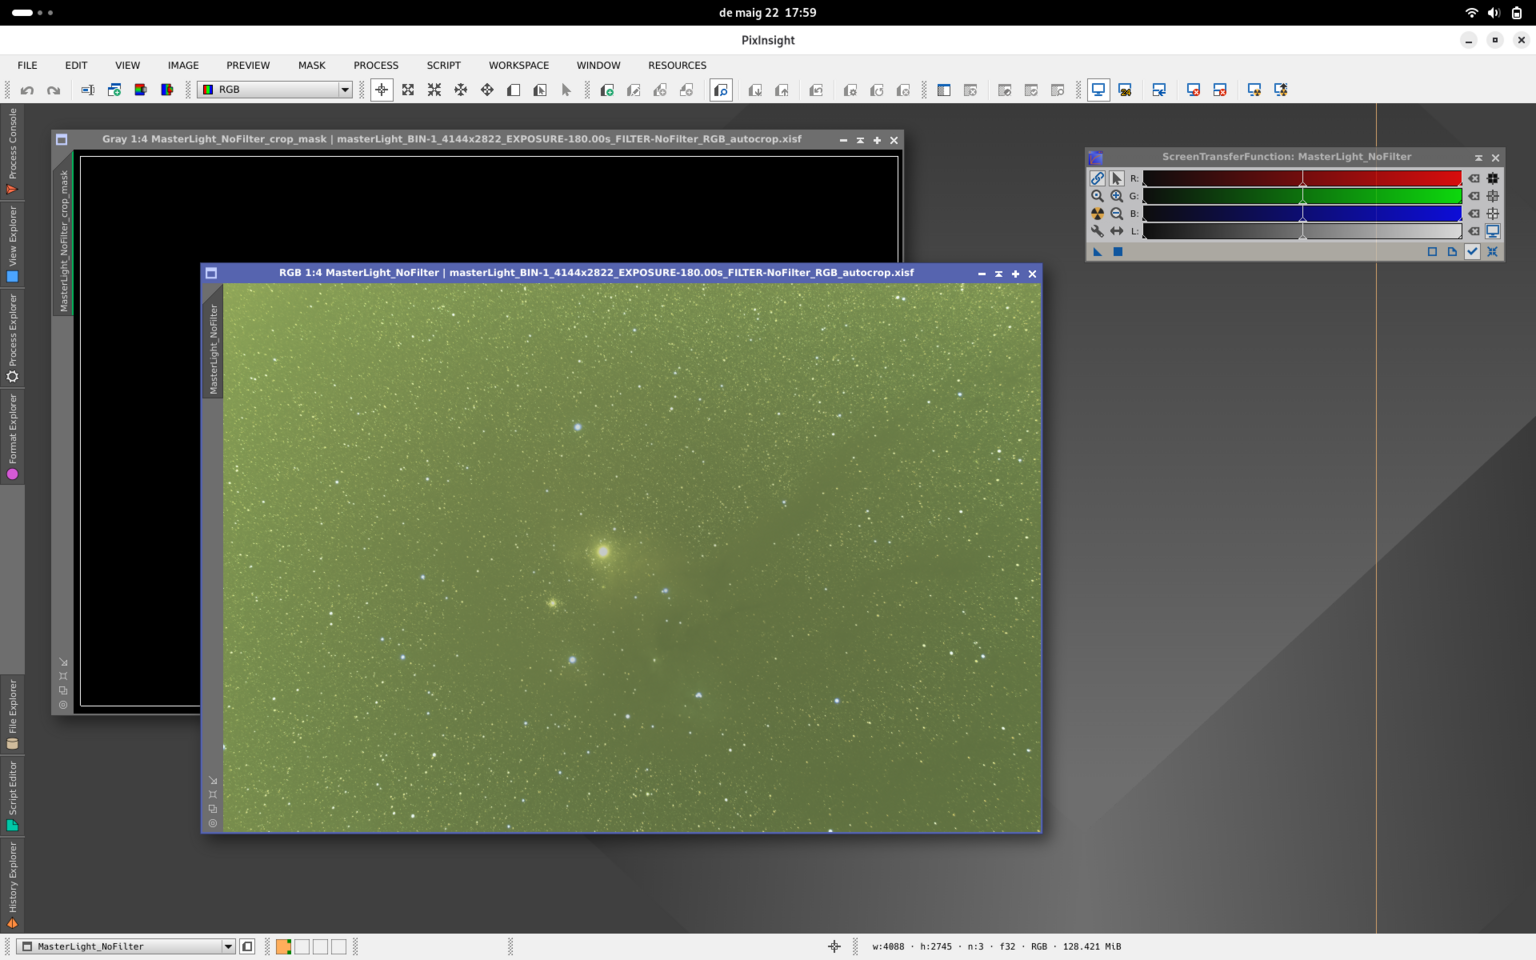Apply Auto Stretch with the nuclear icon
The width and height of the screenshot is (1536, 960).
(x=1097, y=213)
